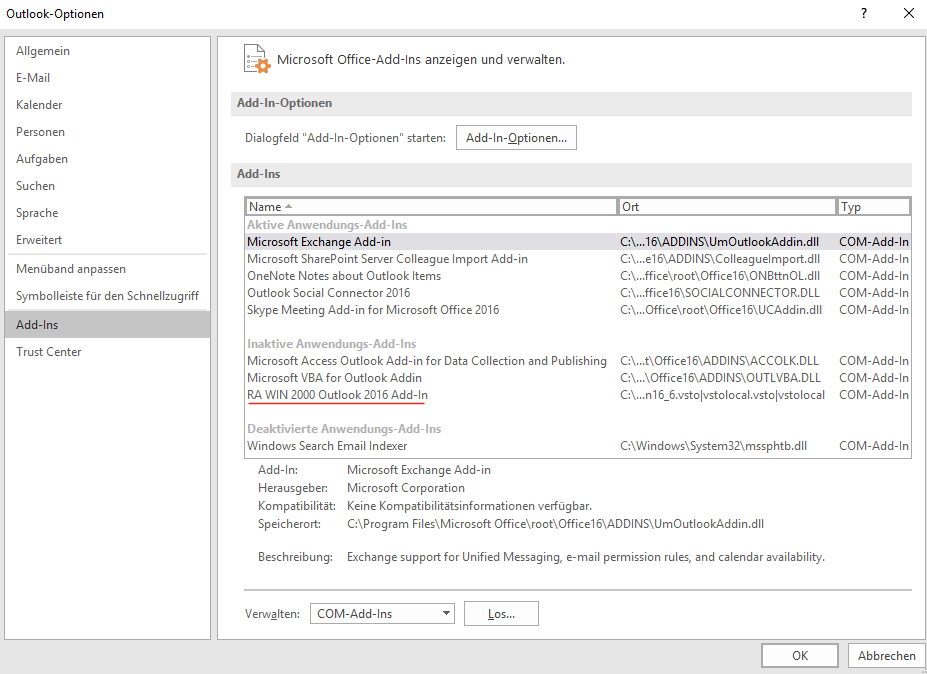The height and width of the screenshot is (674, 927).
Task: Click the Typ column header
Action: click(873, 206)
